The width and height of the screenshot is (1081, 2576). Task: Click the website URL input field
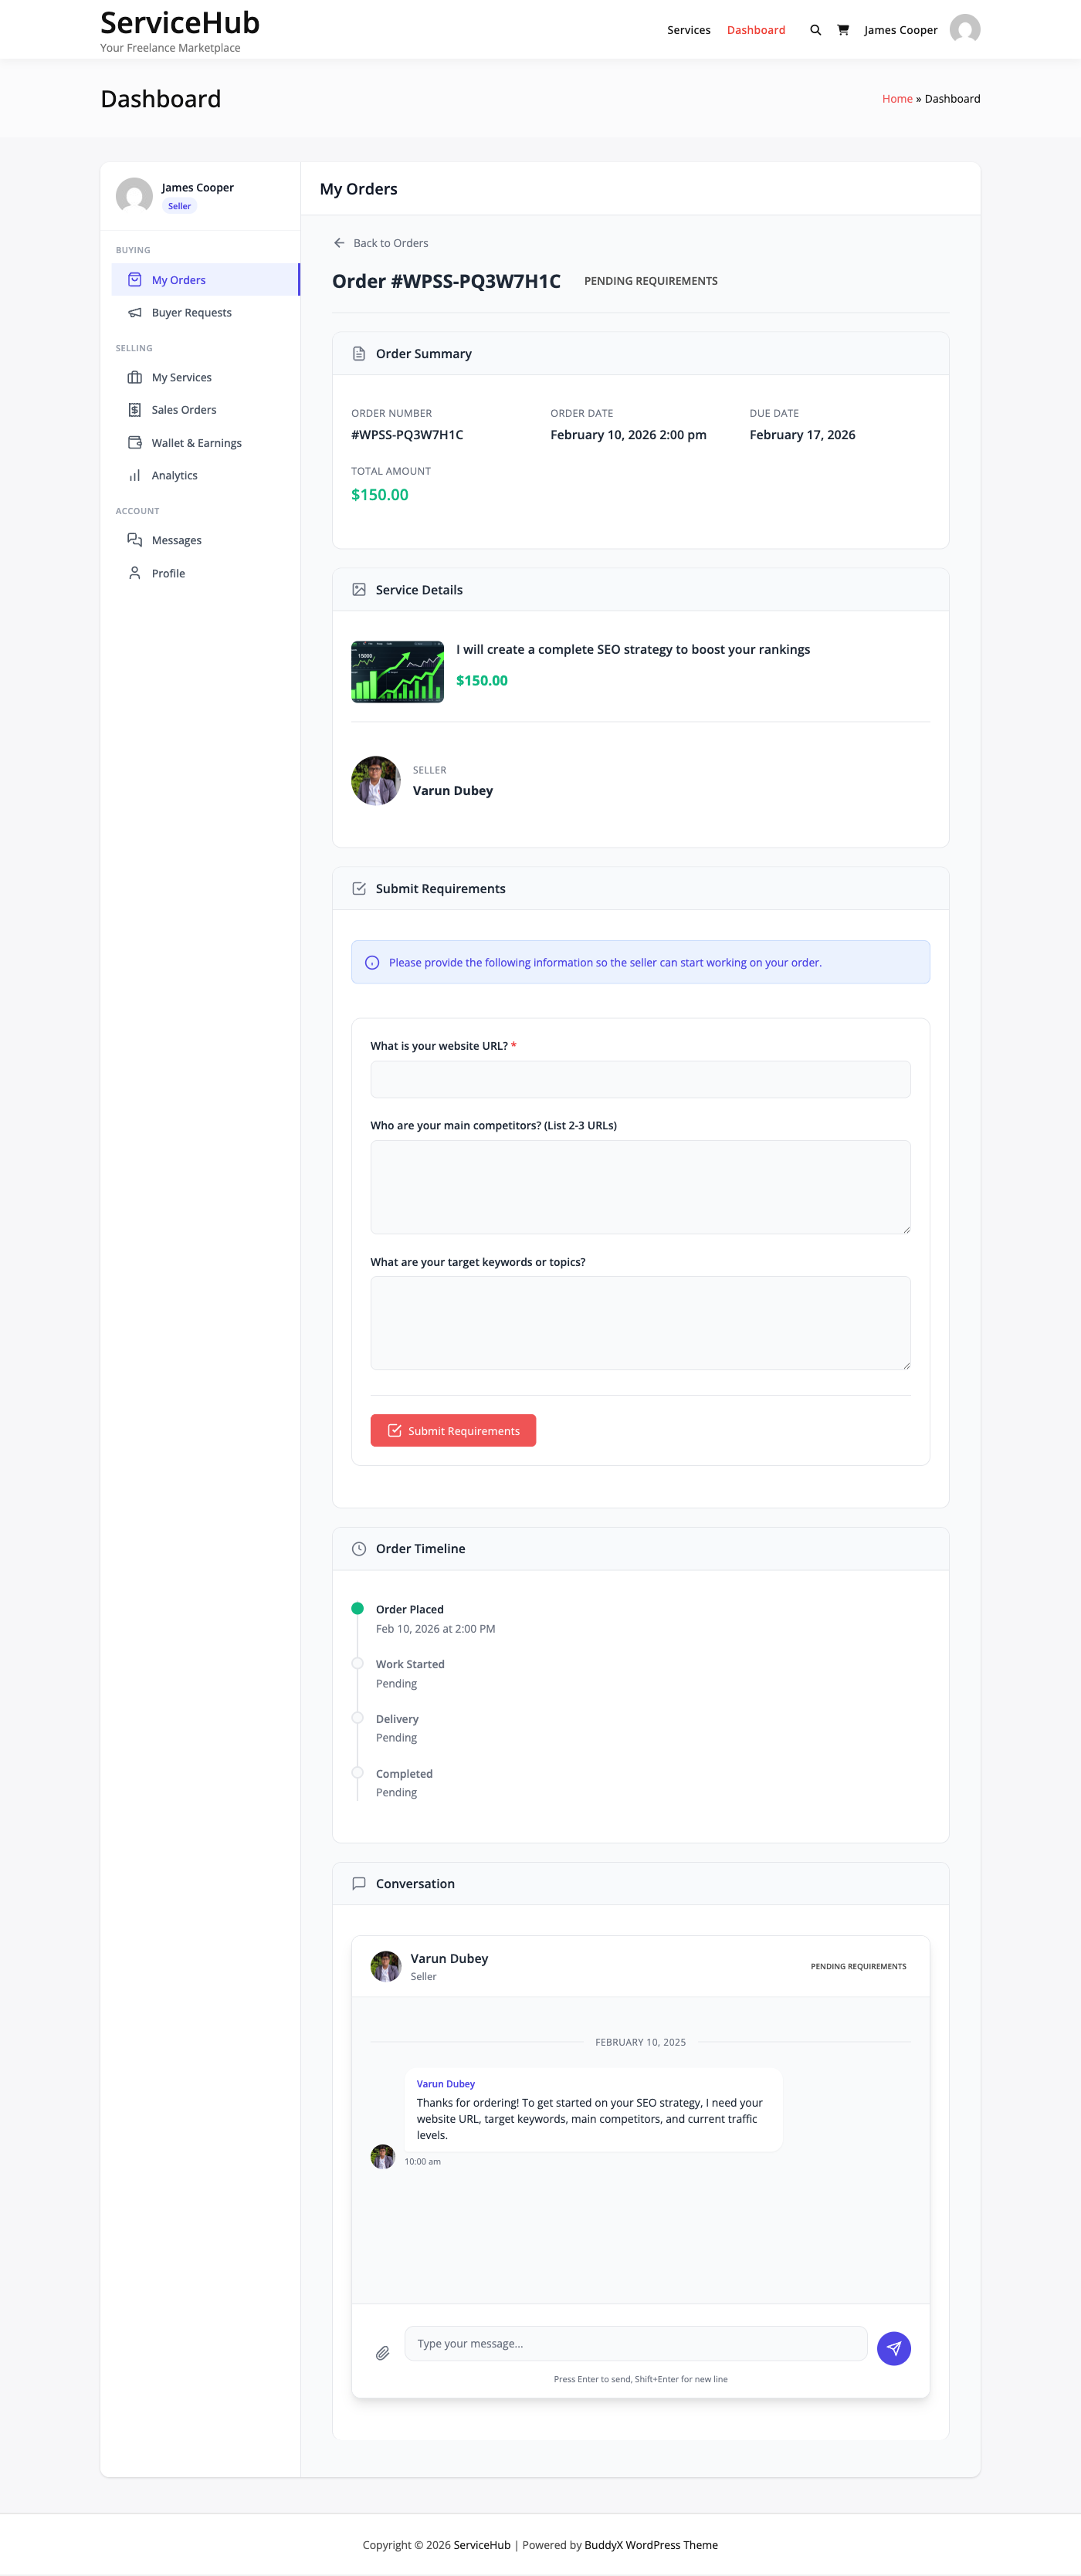[640, 1079]
